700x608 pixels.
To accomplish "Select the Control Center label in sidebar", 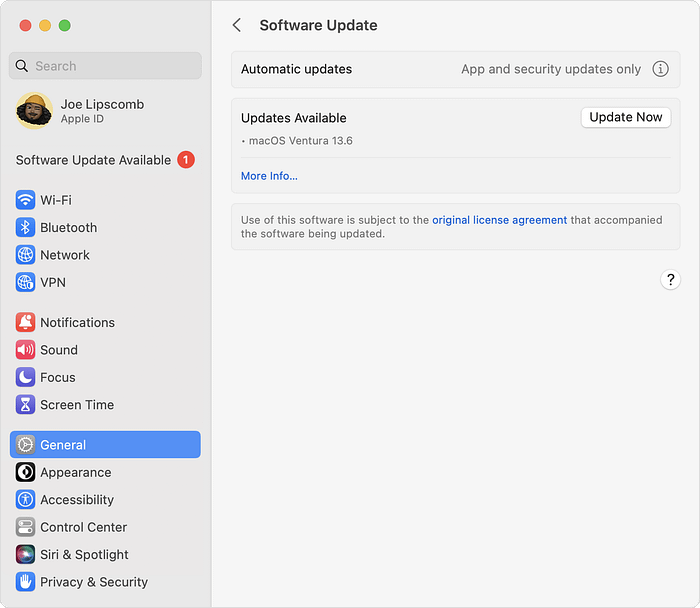I will tap(83, 527).
